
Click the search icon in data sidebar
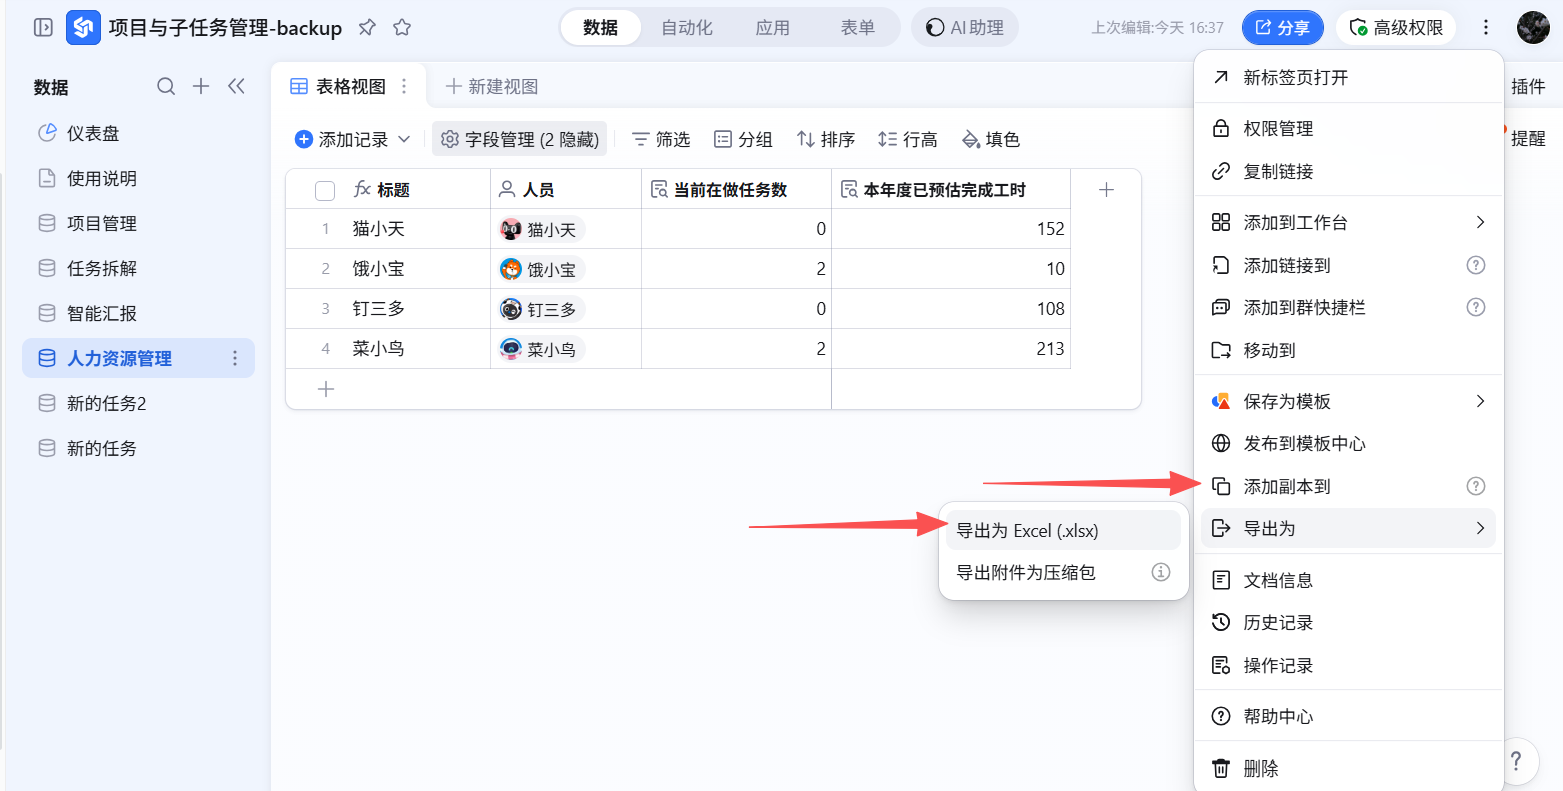click(x=166, y=87)
